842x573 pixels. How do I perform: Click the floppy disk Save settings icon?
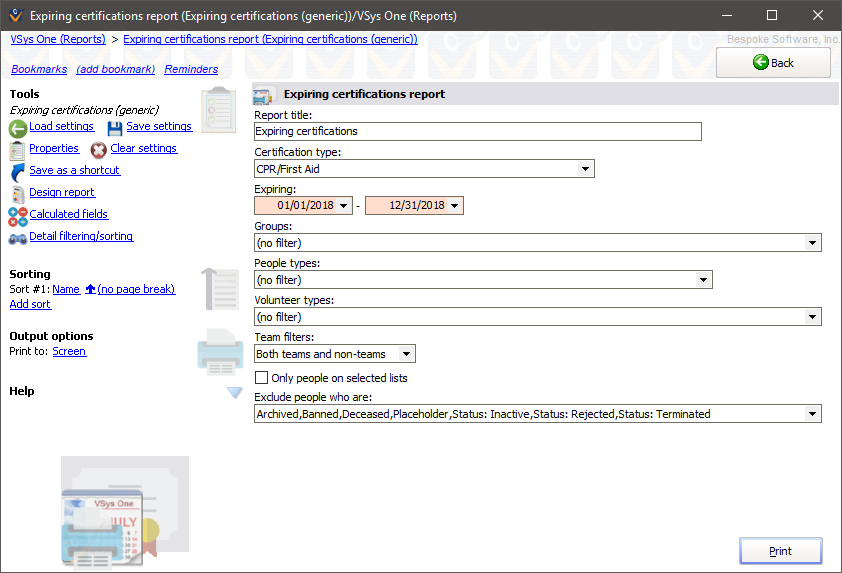point(115,128)
